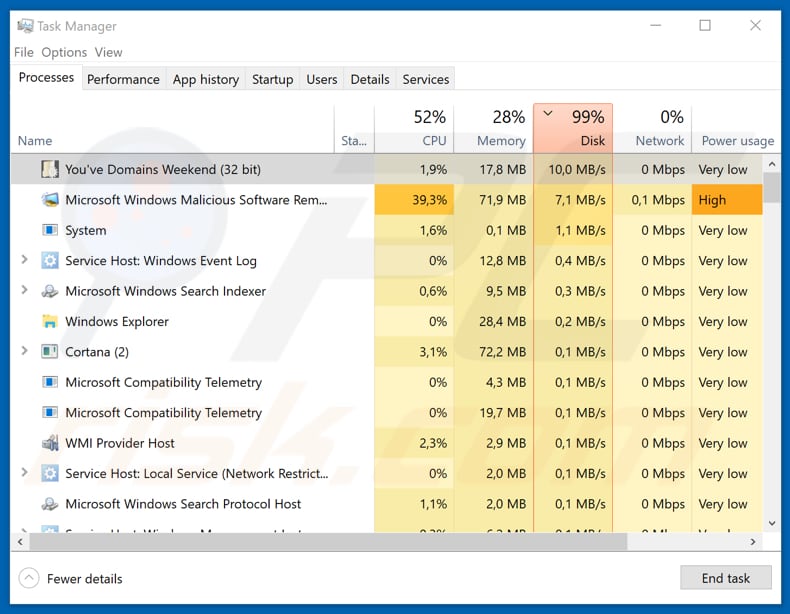The width and height of the screenshot is (790, 614).
Task: Switch to the App history tab
Action: click(206, 79)
